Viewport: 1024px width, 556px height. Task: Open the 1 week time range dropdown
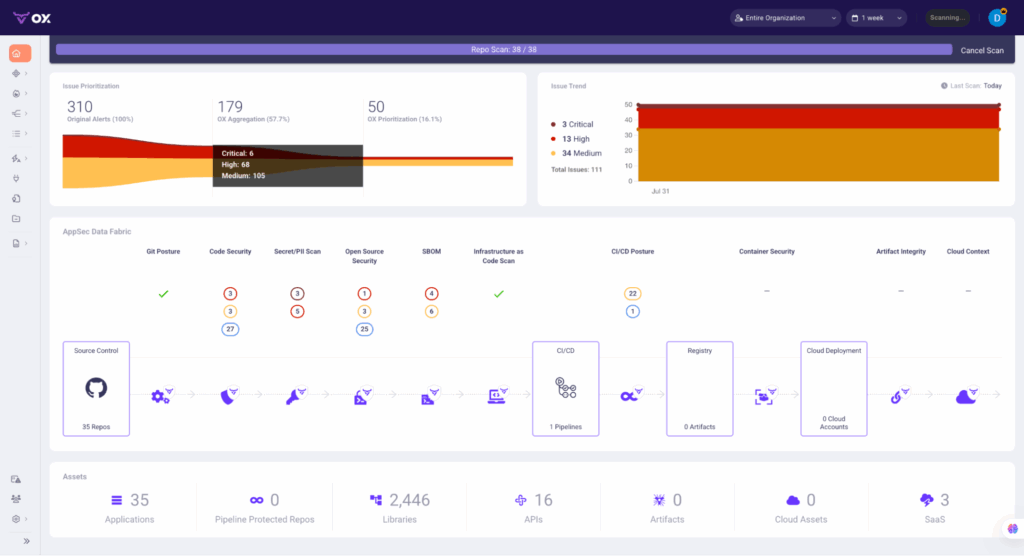click(x=875, y=17)
